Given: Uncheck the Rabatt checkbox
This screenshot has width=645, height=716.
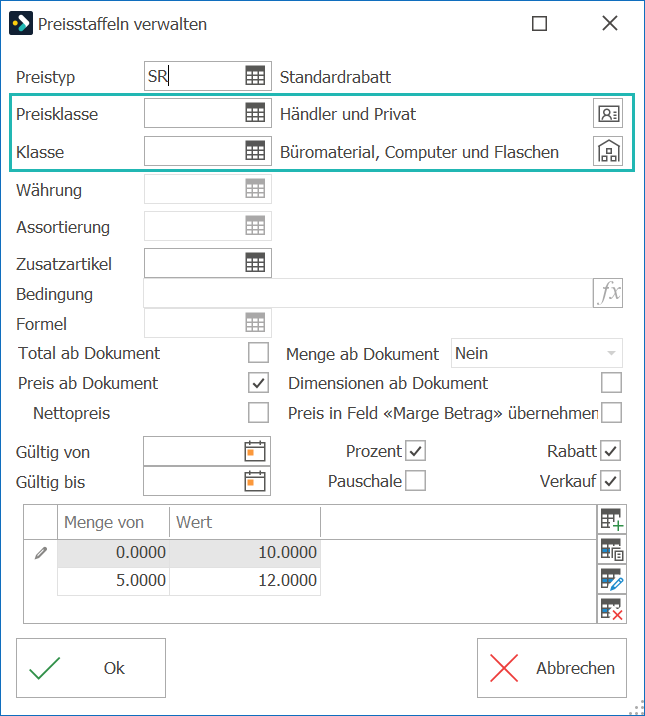Looking at the screenshot, I should point(610,451).
